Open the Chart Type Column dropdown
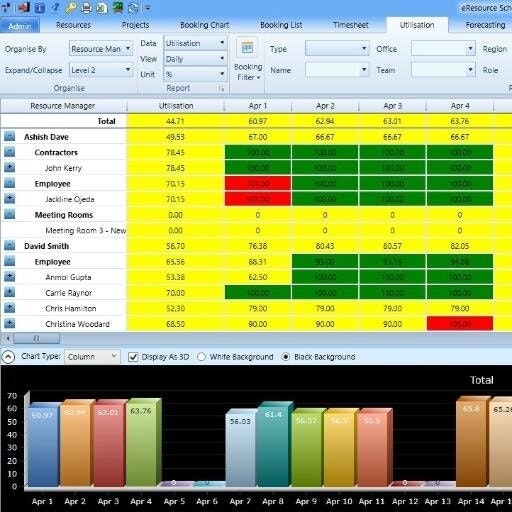Image resolution: width=512 pixels, height=512 pixels. (92, 357)
